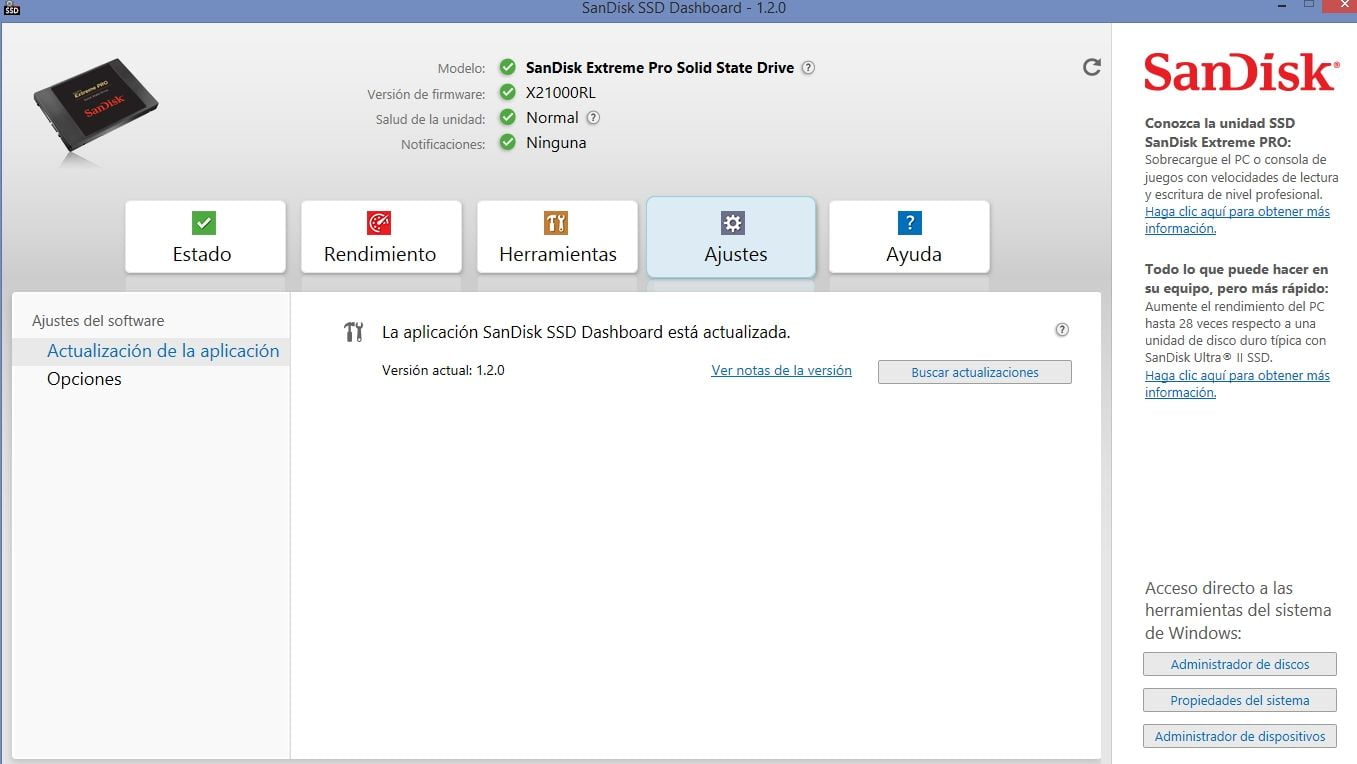Click the wrench icon by the update message
This screenshot has height=764, width=1357.
(x=353, y=332)
